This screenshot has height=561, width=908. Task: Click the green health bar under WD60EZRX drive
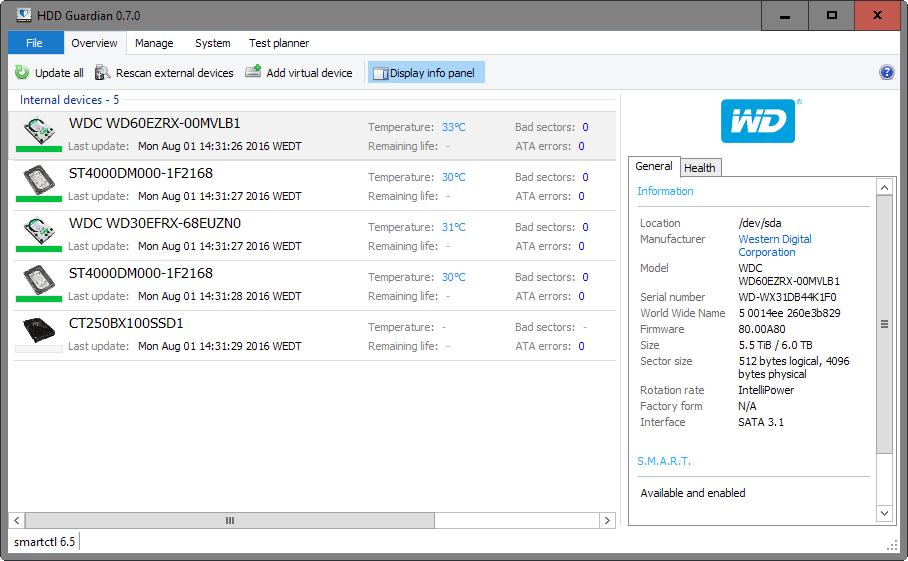coord(39,149)
